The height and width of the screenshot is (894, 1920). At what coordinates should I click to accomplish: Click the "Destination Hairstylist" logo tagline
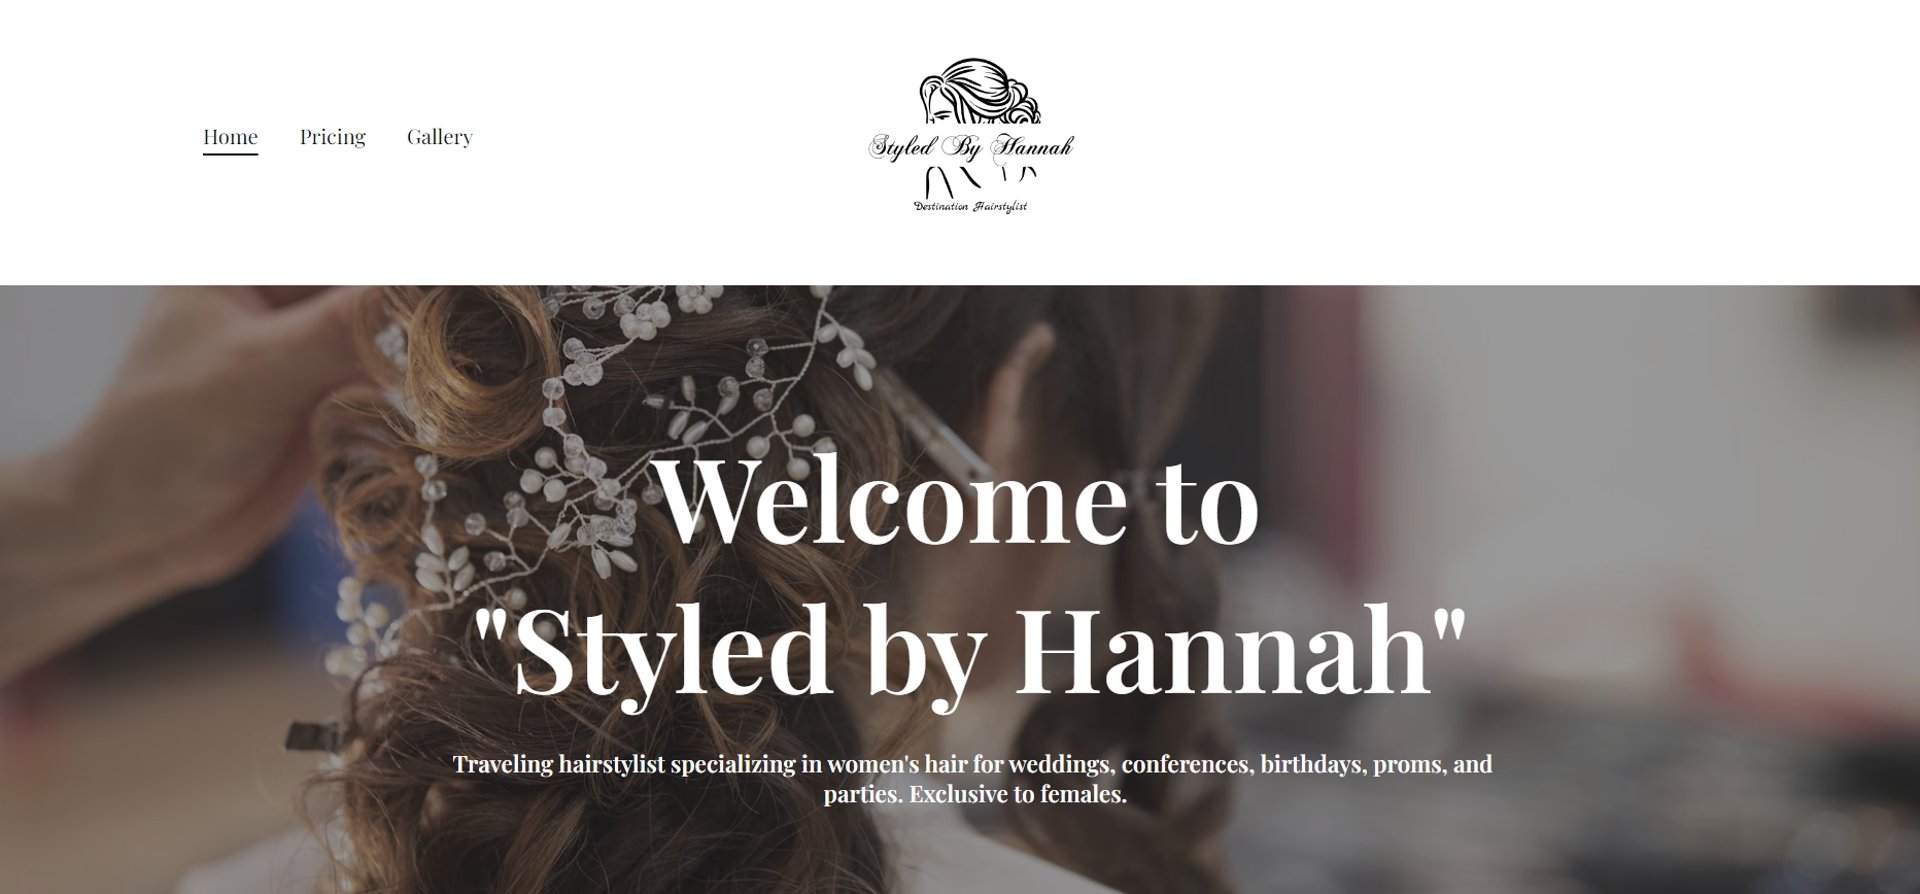point(970,206)
